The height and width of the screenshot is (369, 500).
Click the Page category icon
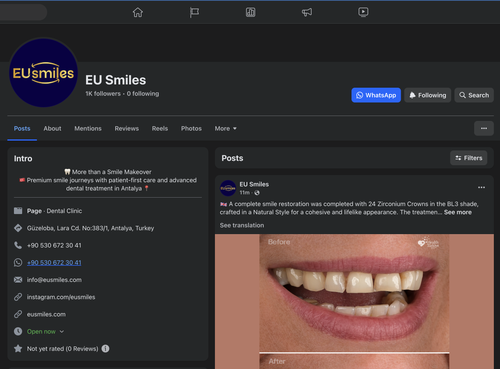point(18,211)
